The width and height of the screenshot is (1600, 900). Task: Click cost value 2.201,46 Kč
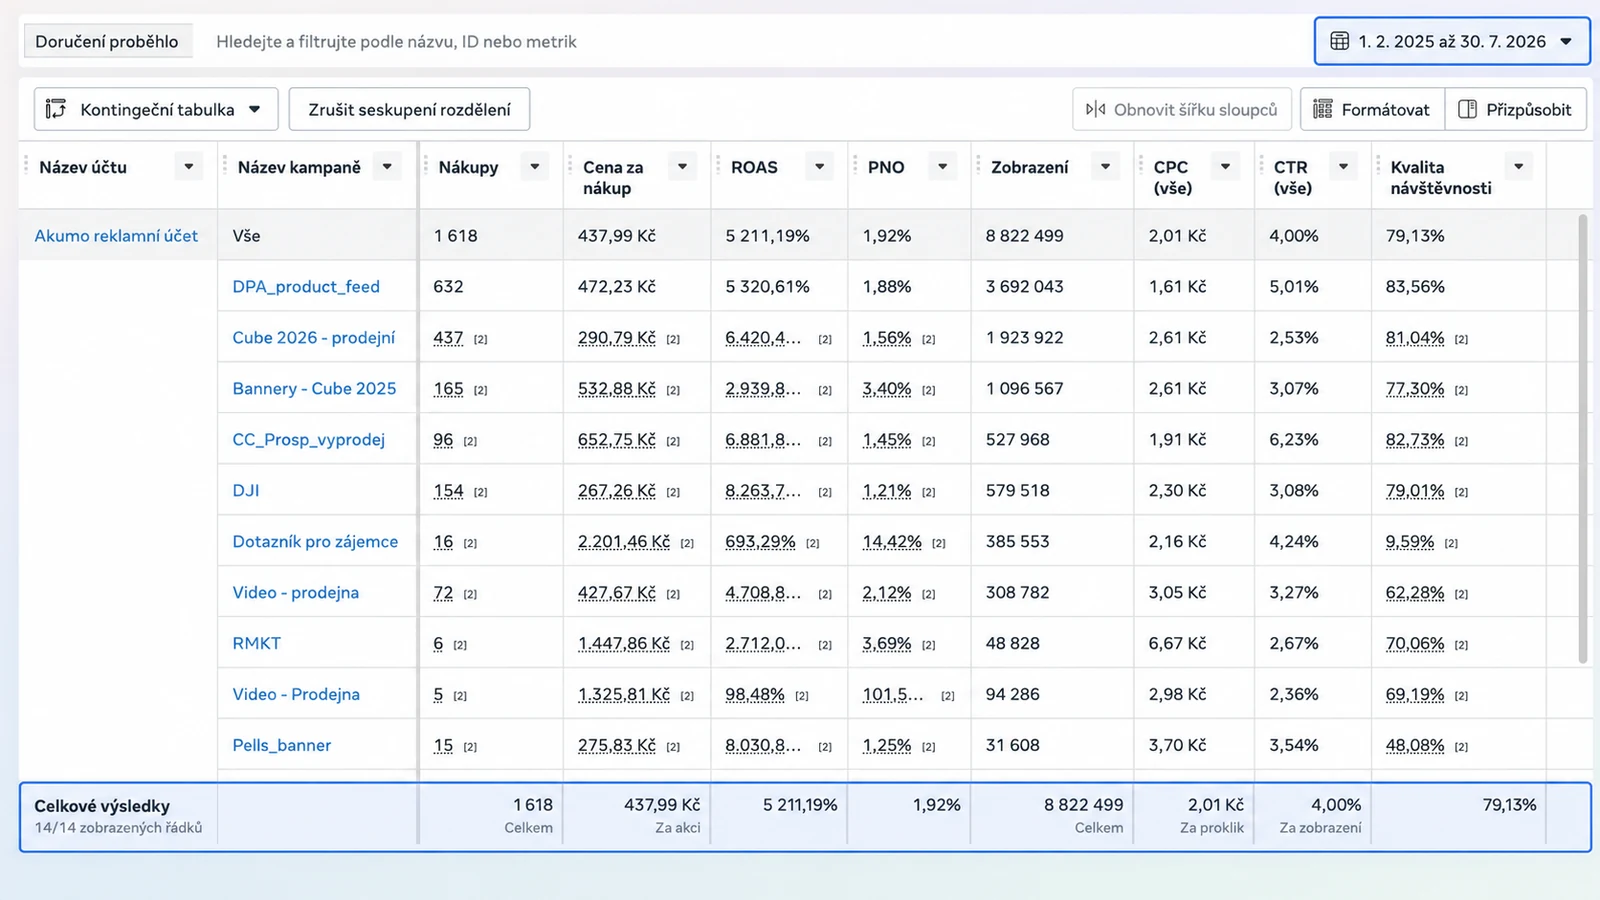(x=624, y=542)
